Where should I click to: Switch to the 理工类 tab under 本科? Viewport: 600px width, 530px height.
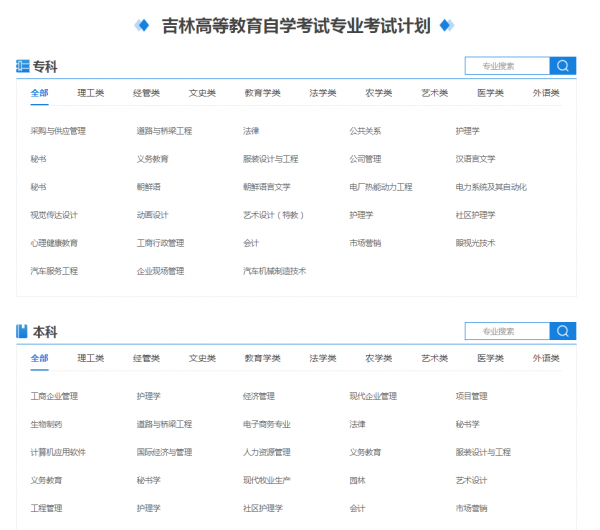pos(91,359)
